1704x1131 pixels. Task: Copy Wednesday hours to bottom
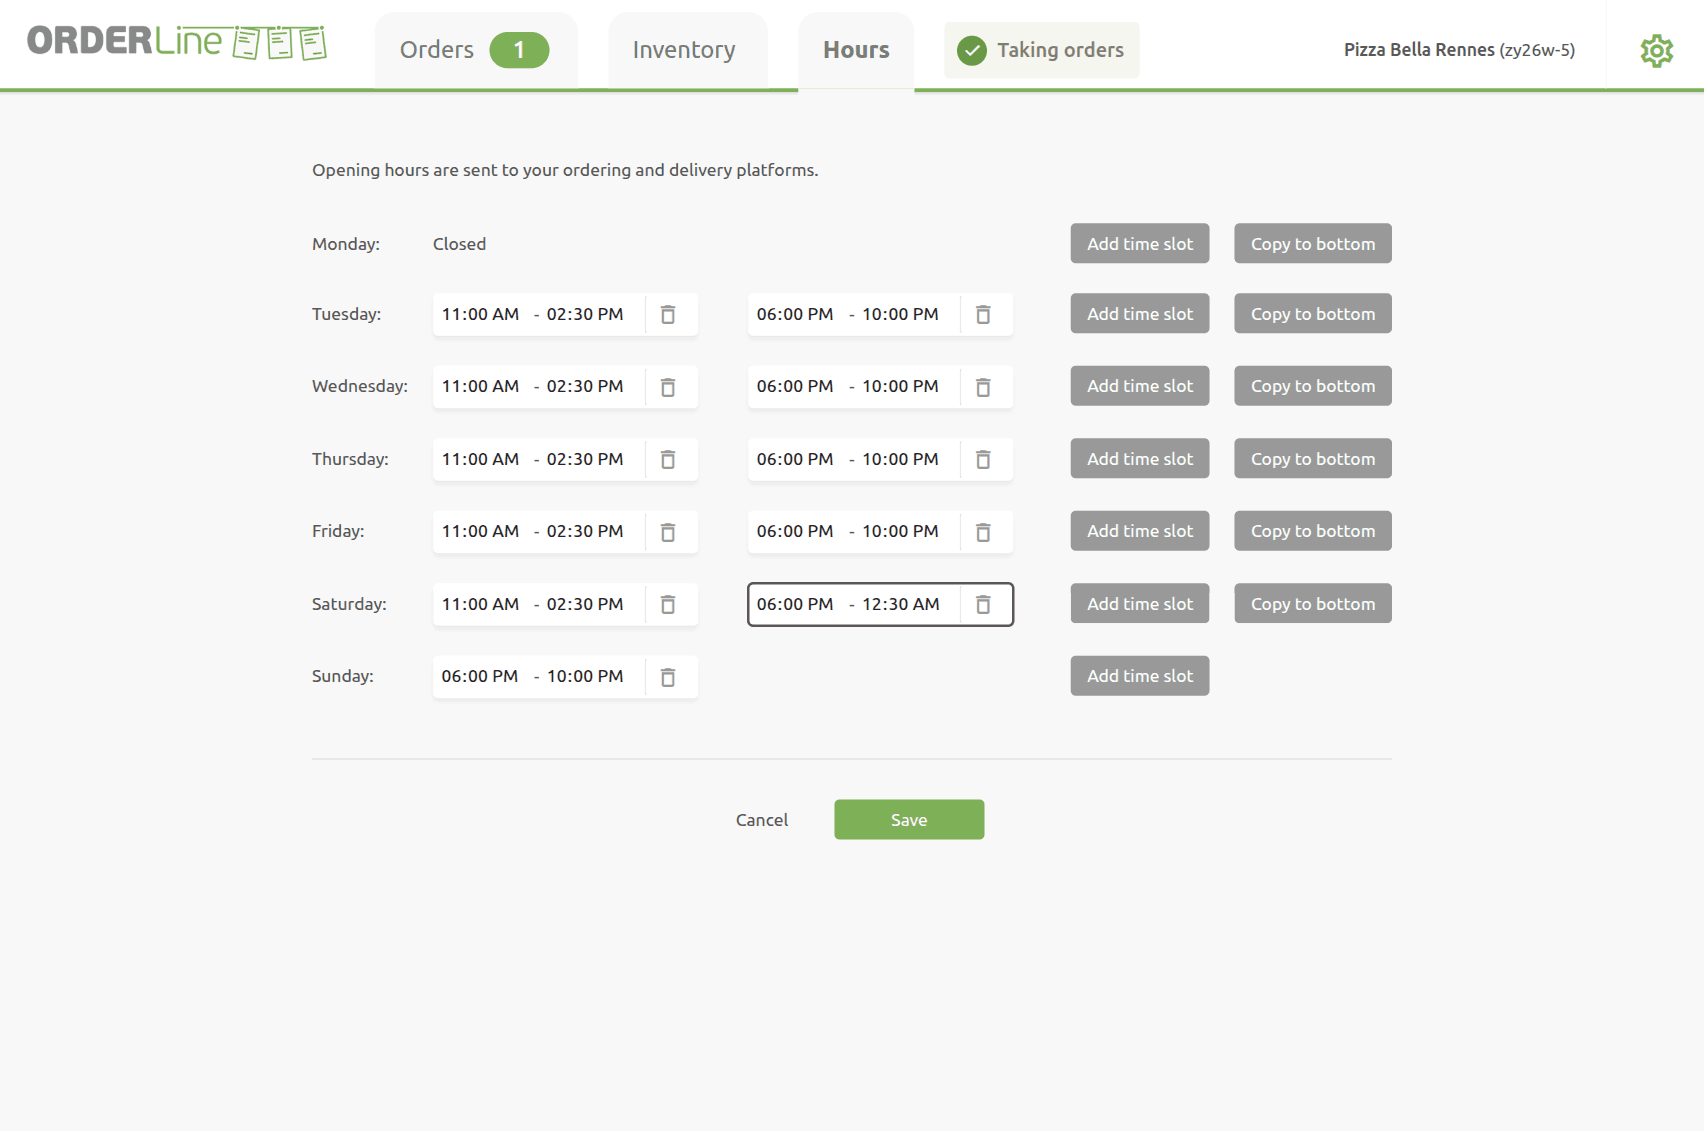(x=1313, y=386)
